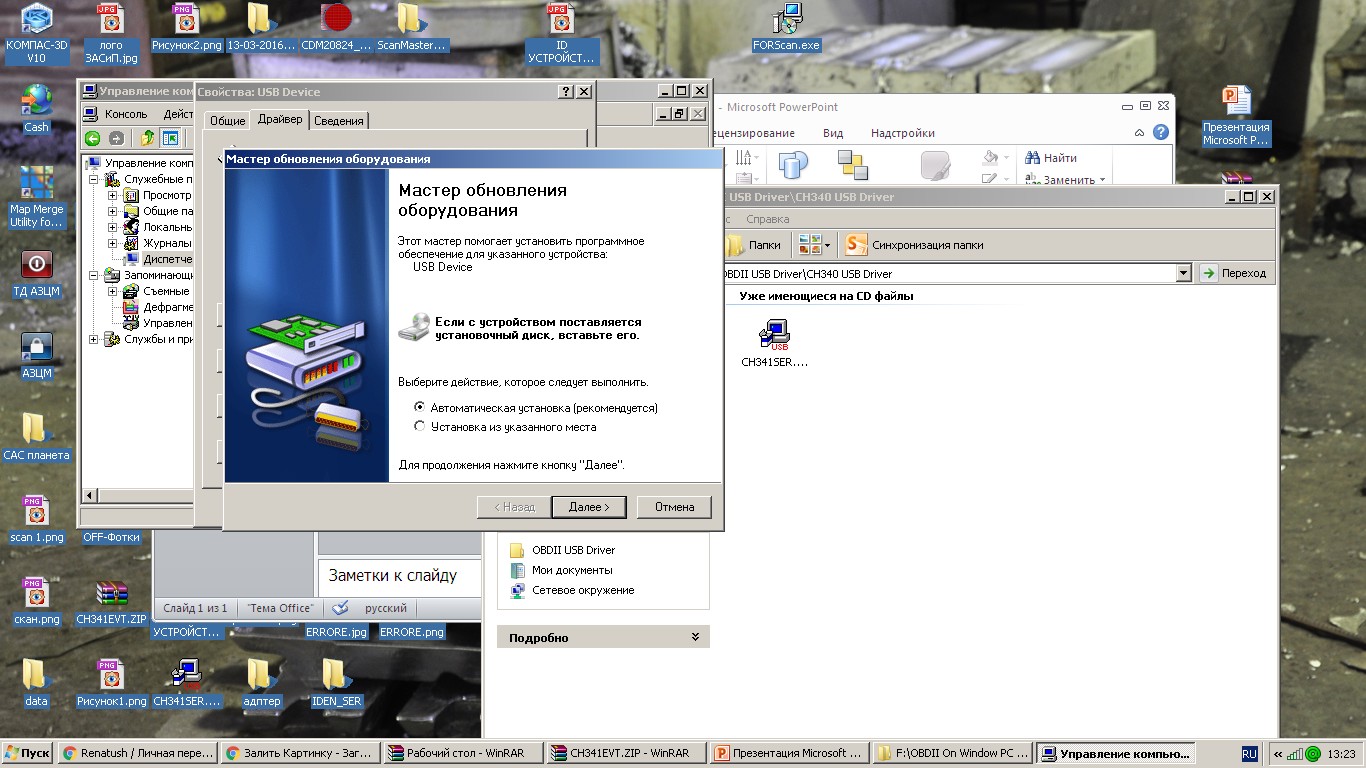The height and width of the screenshot is (768, 1366).
Task: Expand the 'Журналы' tree node
Action: click(113, 243)
